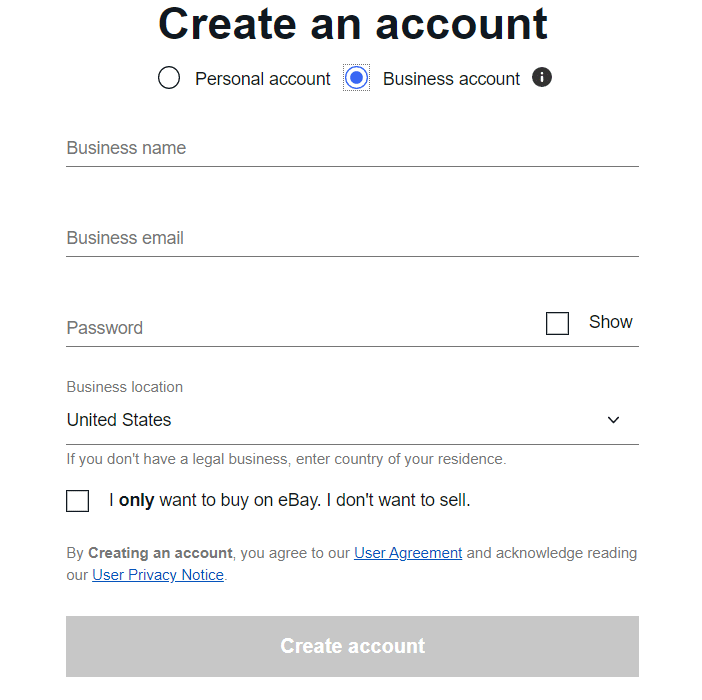Screen dimensions: 702x700
Task: Click the buy-only eBay checkbox label text
Action: 290,500
